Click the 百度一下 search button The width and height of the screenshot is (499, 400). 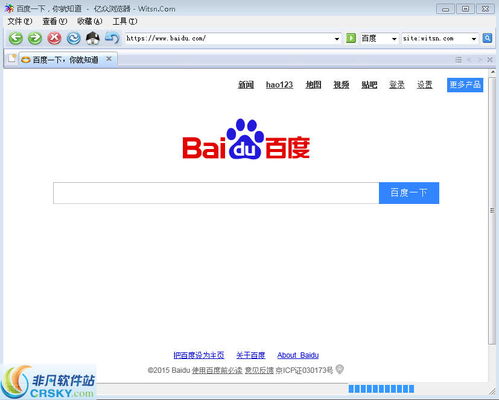click(x=409, y=193)
